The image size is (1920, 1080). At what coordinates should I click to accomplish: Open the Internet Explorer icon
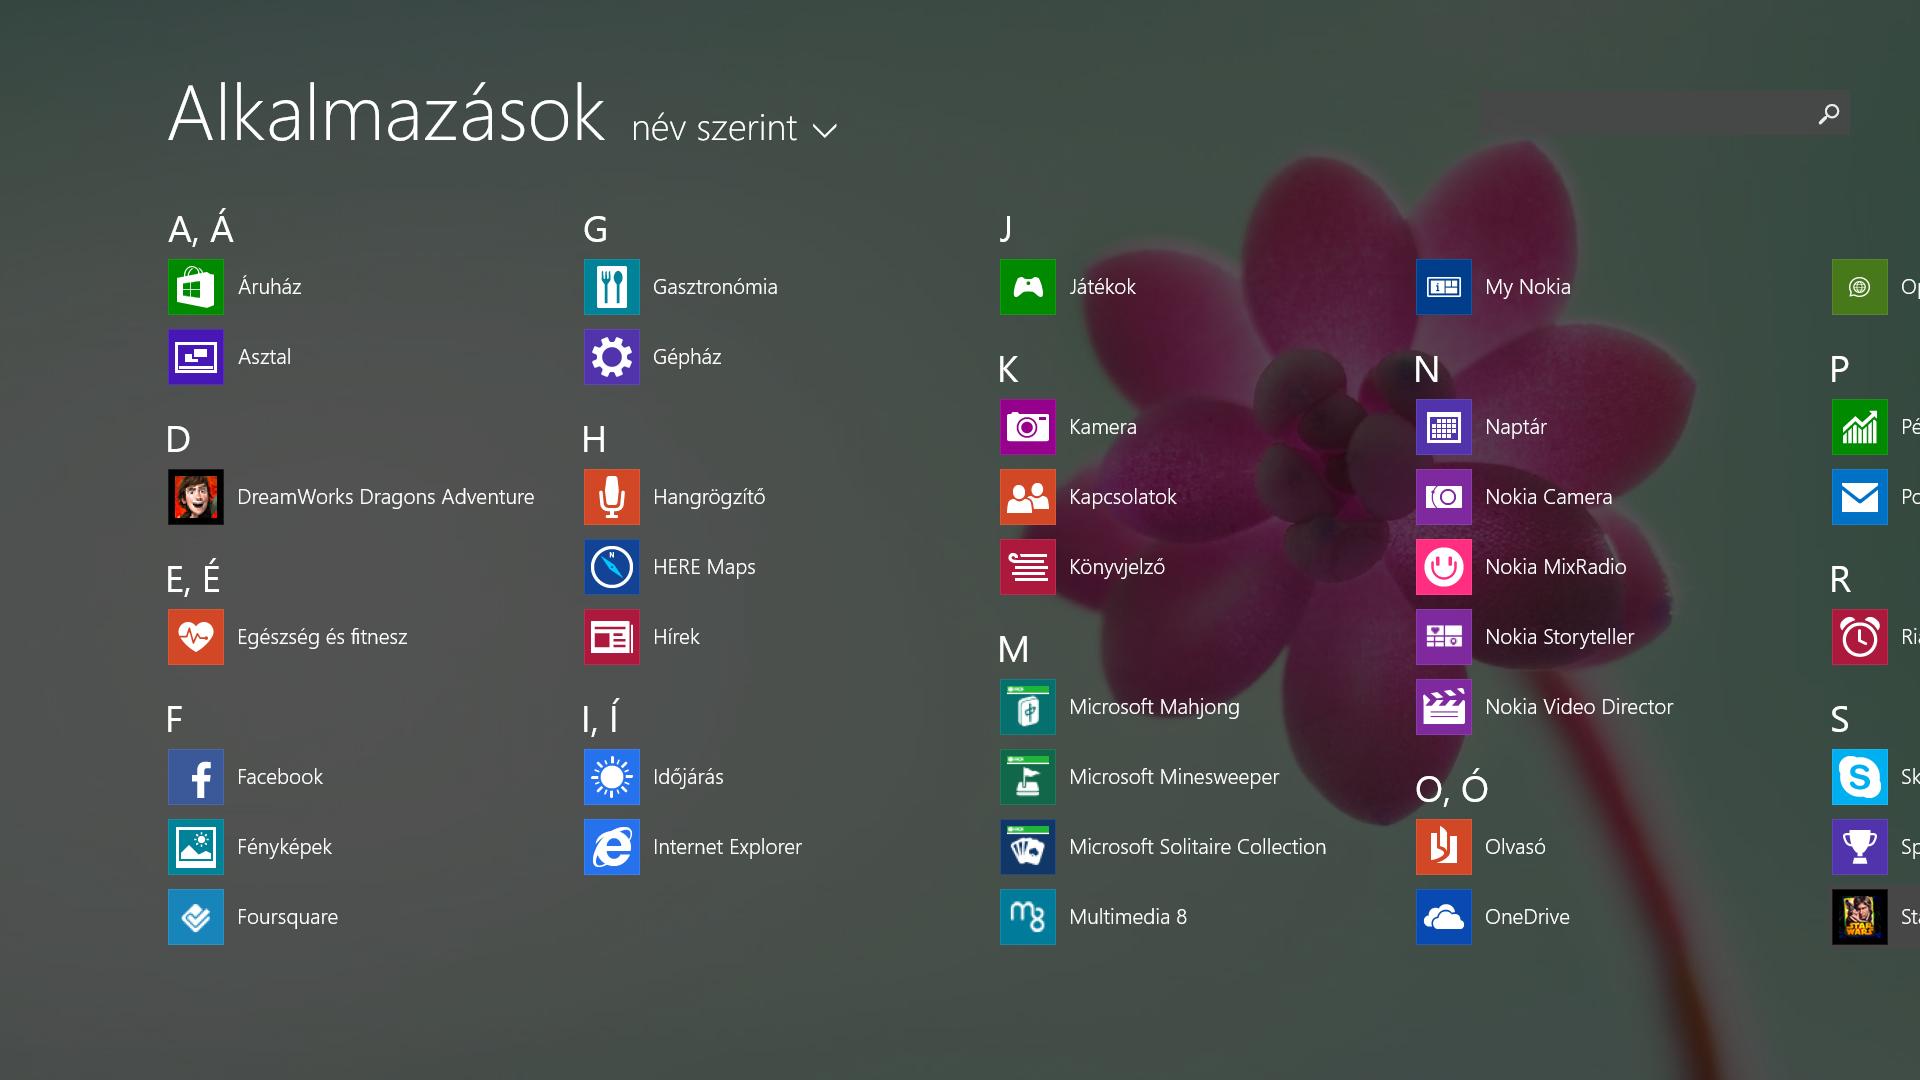(612, 847)
